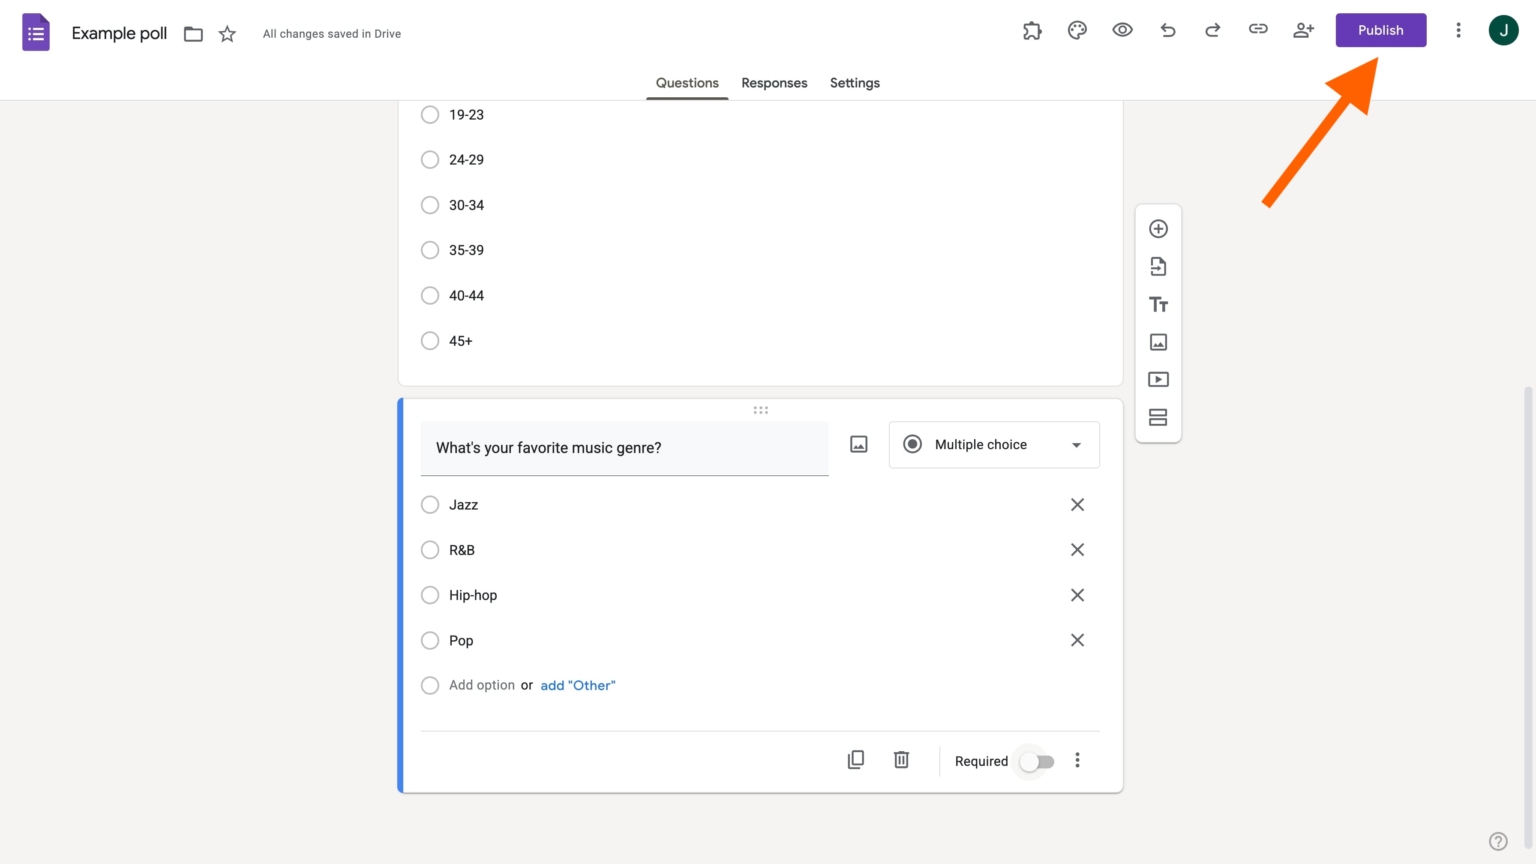Delete the question using the trash icon
Screen dimensions: 1536x864
pyautogui.click(x=901, y=760)
